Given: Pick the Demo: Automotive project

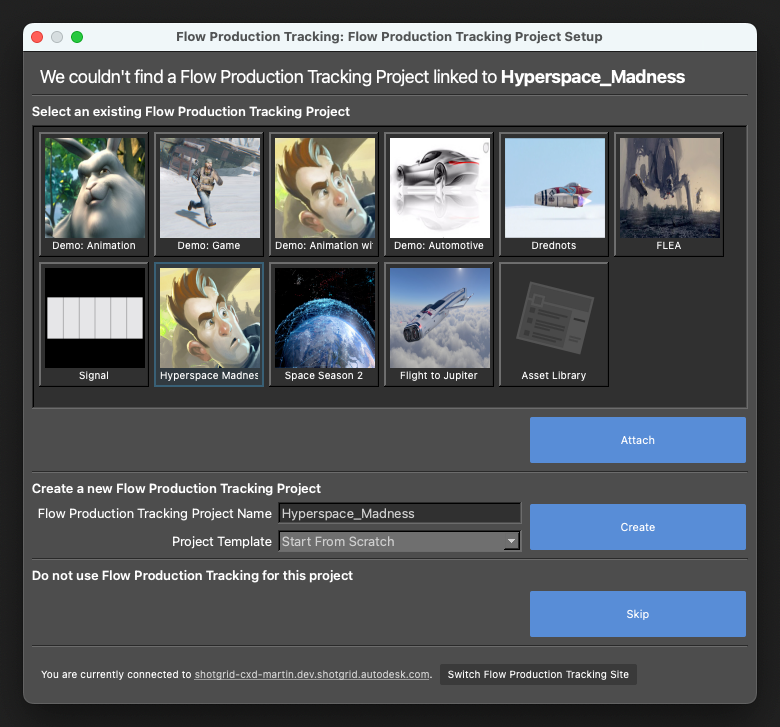Looking at the screenshot, I should 439,195.
